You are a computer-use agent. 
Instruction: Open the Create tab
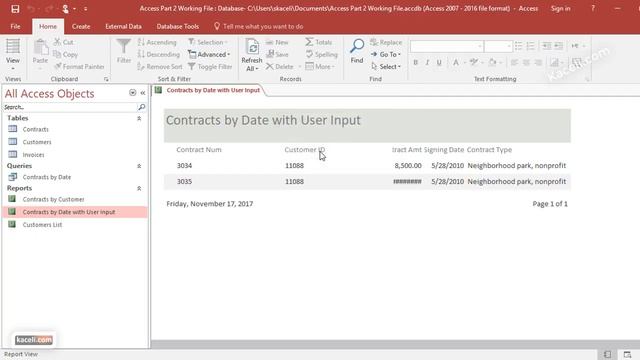[81, 27]
